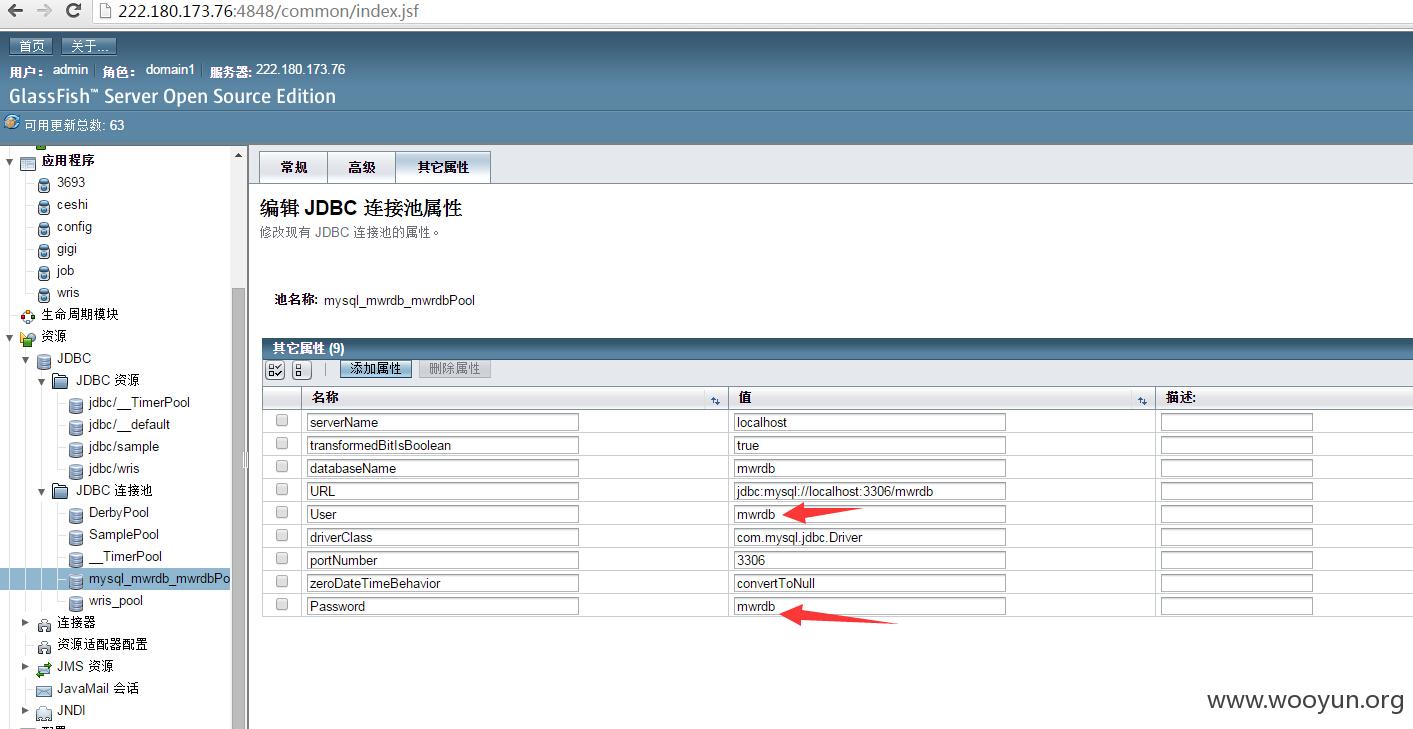
Task: Check the Password row checkbox
Action: [282, 605]
